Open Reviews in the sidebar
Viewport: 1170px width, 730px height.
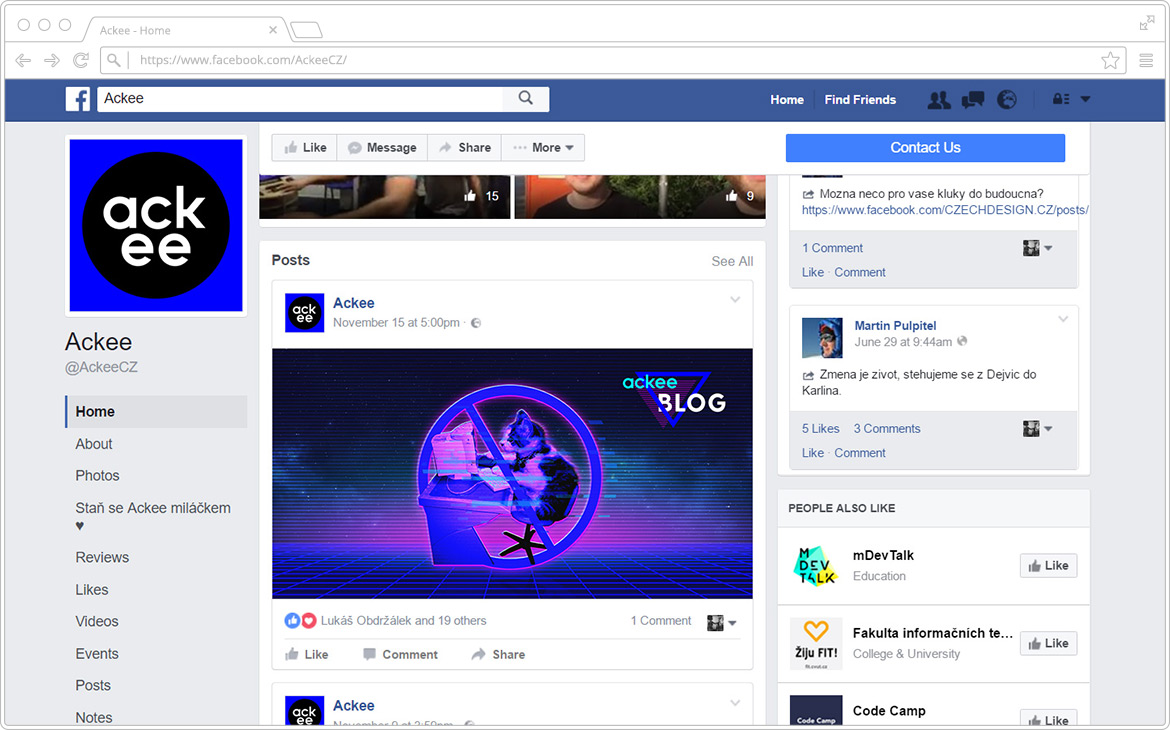point(102,557)
